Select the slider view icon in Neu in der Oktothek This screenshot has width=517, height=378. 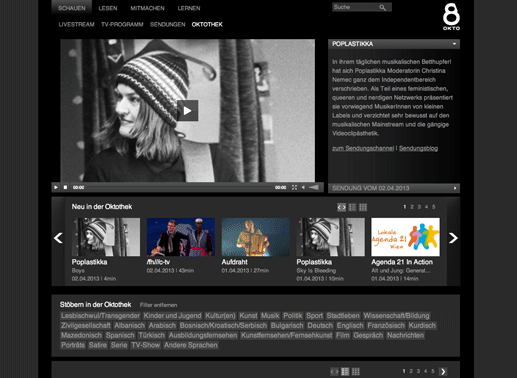click(x=342, y=207)
